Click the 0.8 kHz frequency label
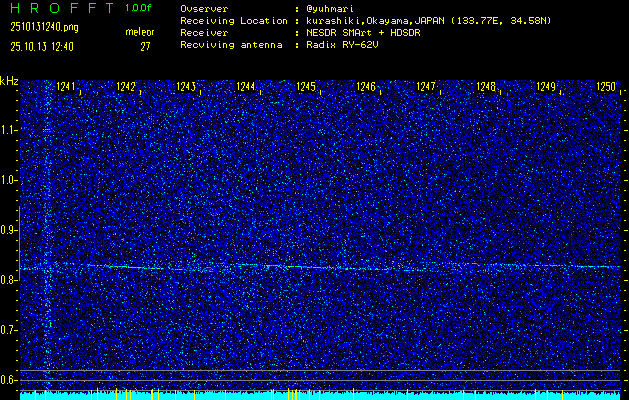629x400 pixels. (9, 280)
